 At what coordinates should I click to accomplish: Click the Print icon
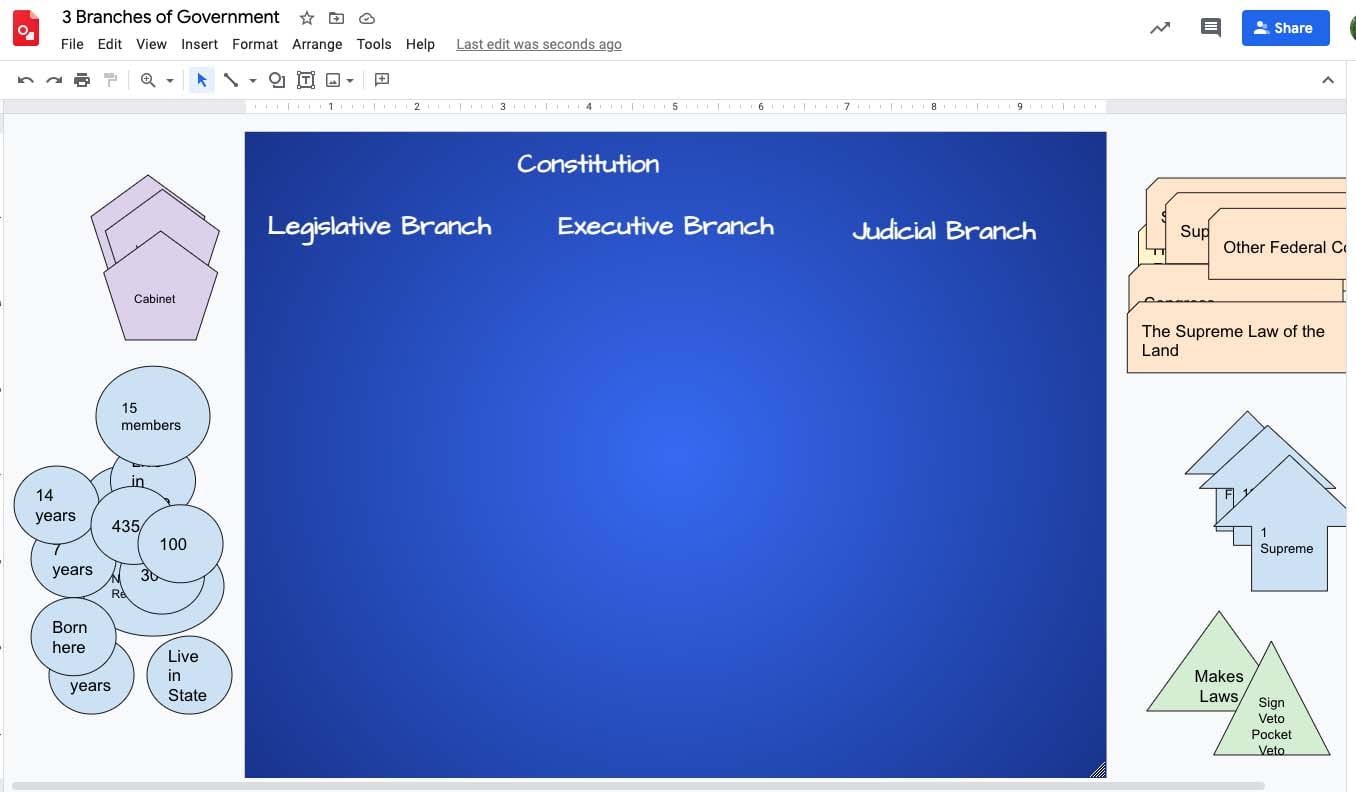[x=82, y=80]
